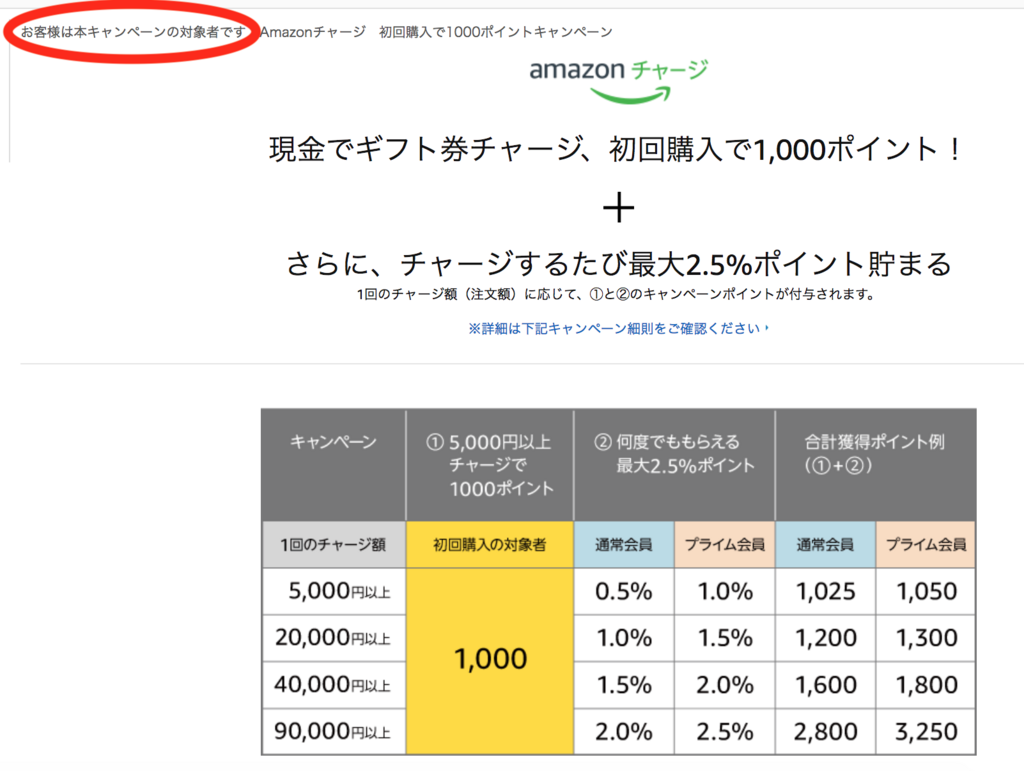1024x771 pixels.
Task: Click the Amazonチャージ 初回購入で1000ポイントキャンペーン title
Action: click(436, 32)
